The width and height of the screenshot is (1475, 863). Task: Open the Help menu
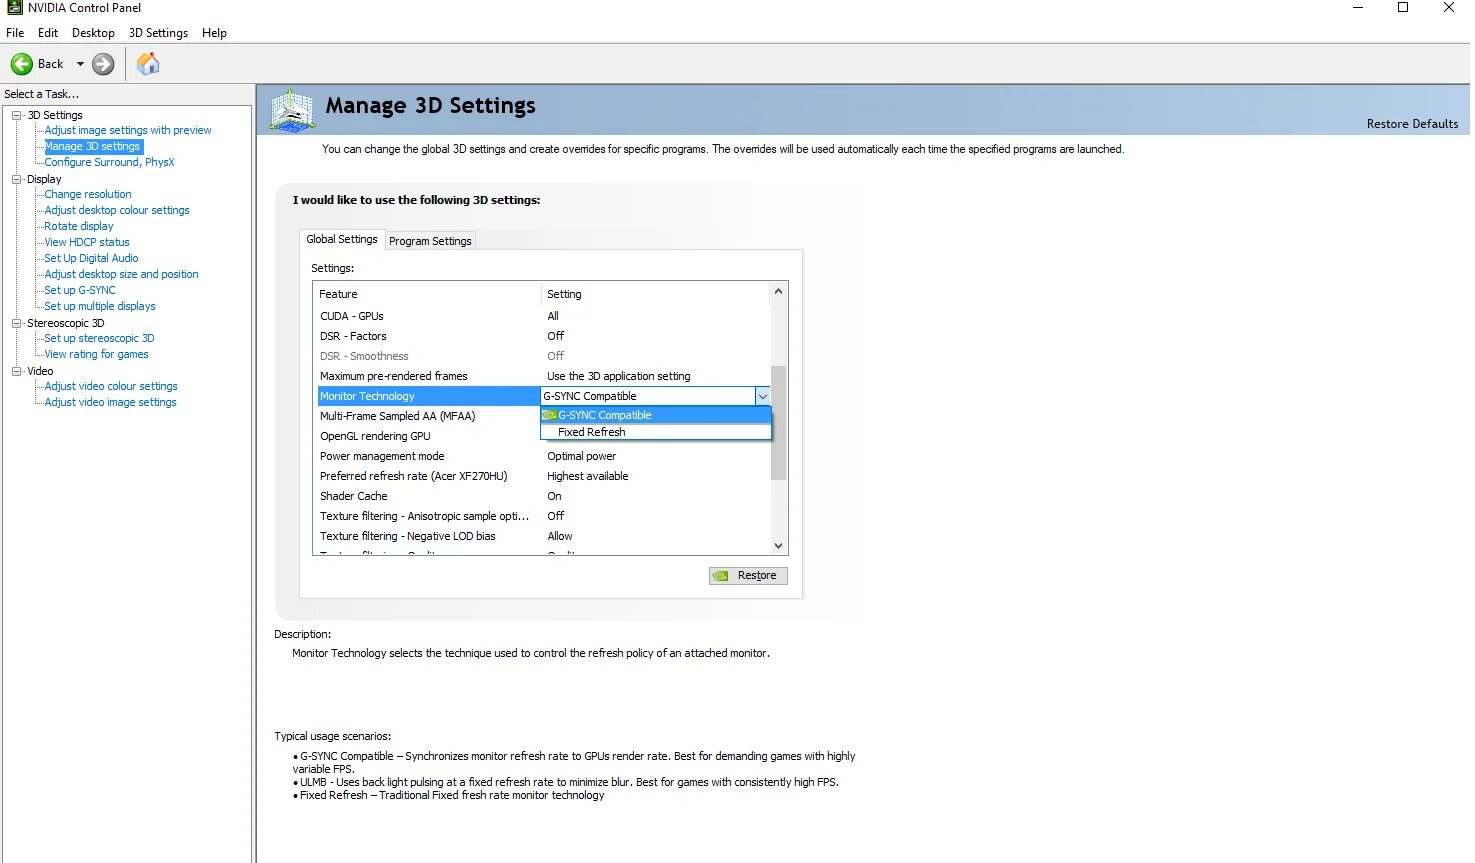(214, 33)
